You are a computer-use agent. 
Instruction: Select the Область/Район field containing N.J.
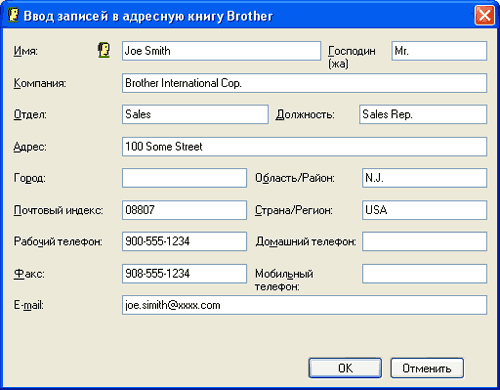[425, 178]
